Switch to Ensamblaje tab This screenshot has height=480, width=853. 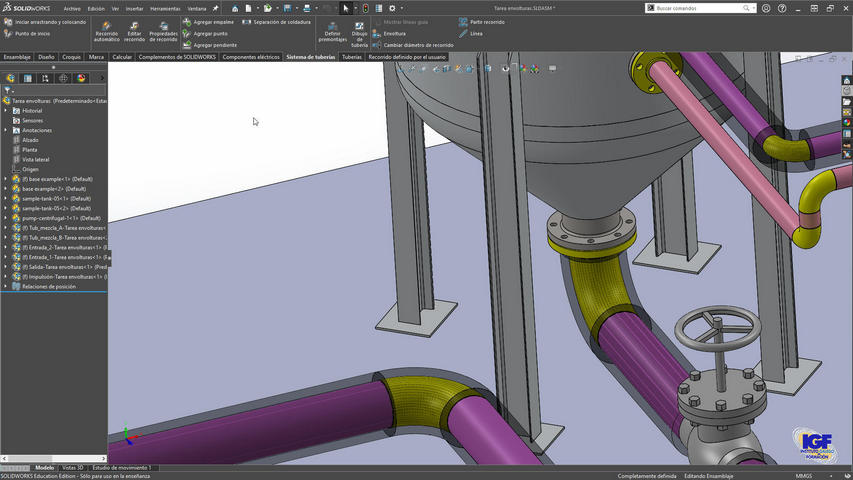click(17, 57)
